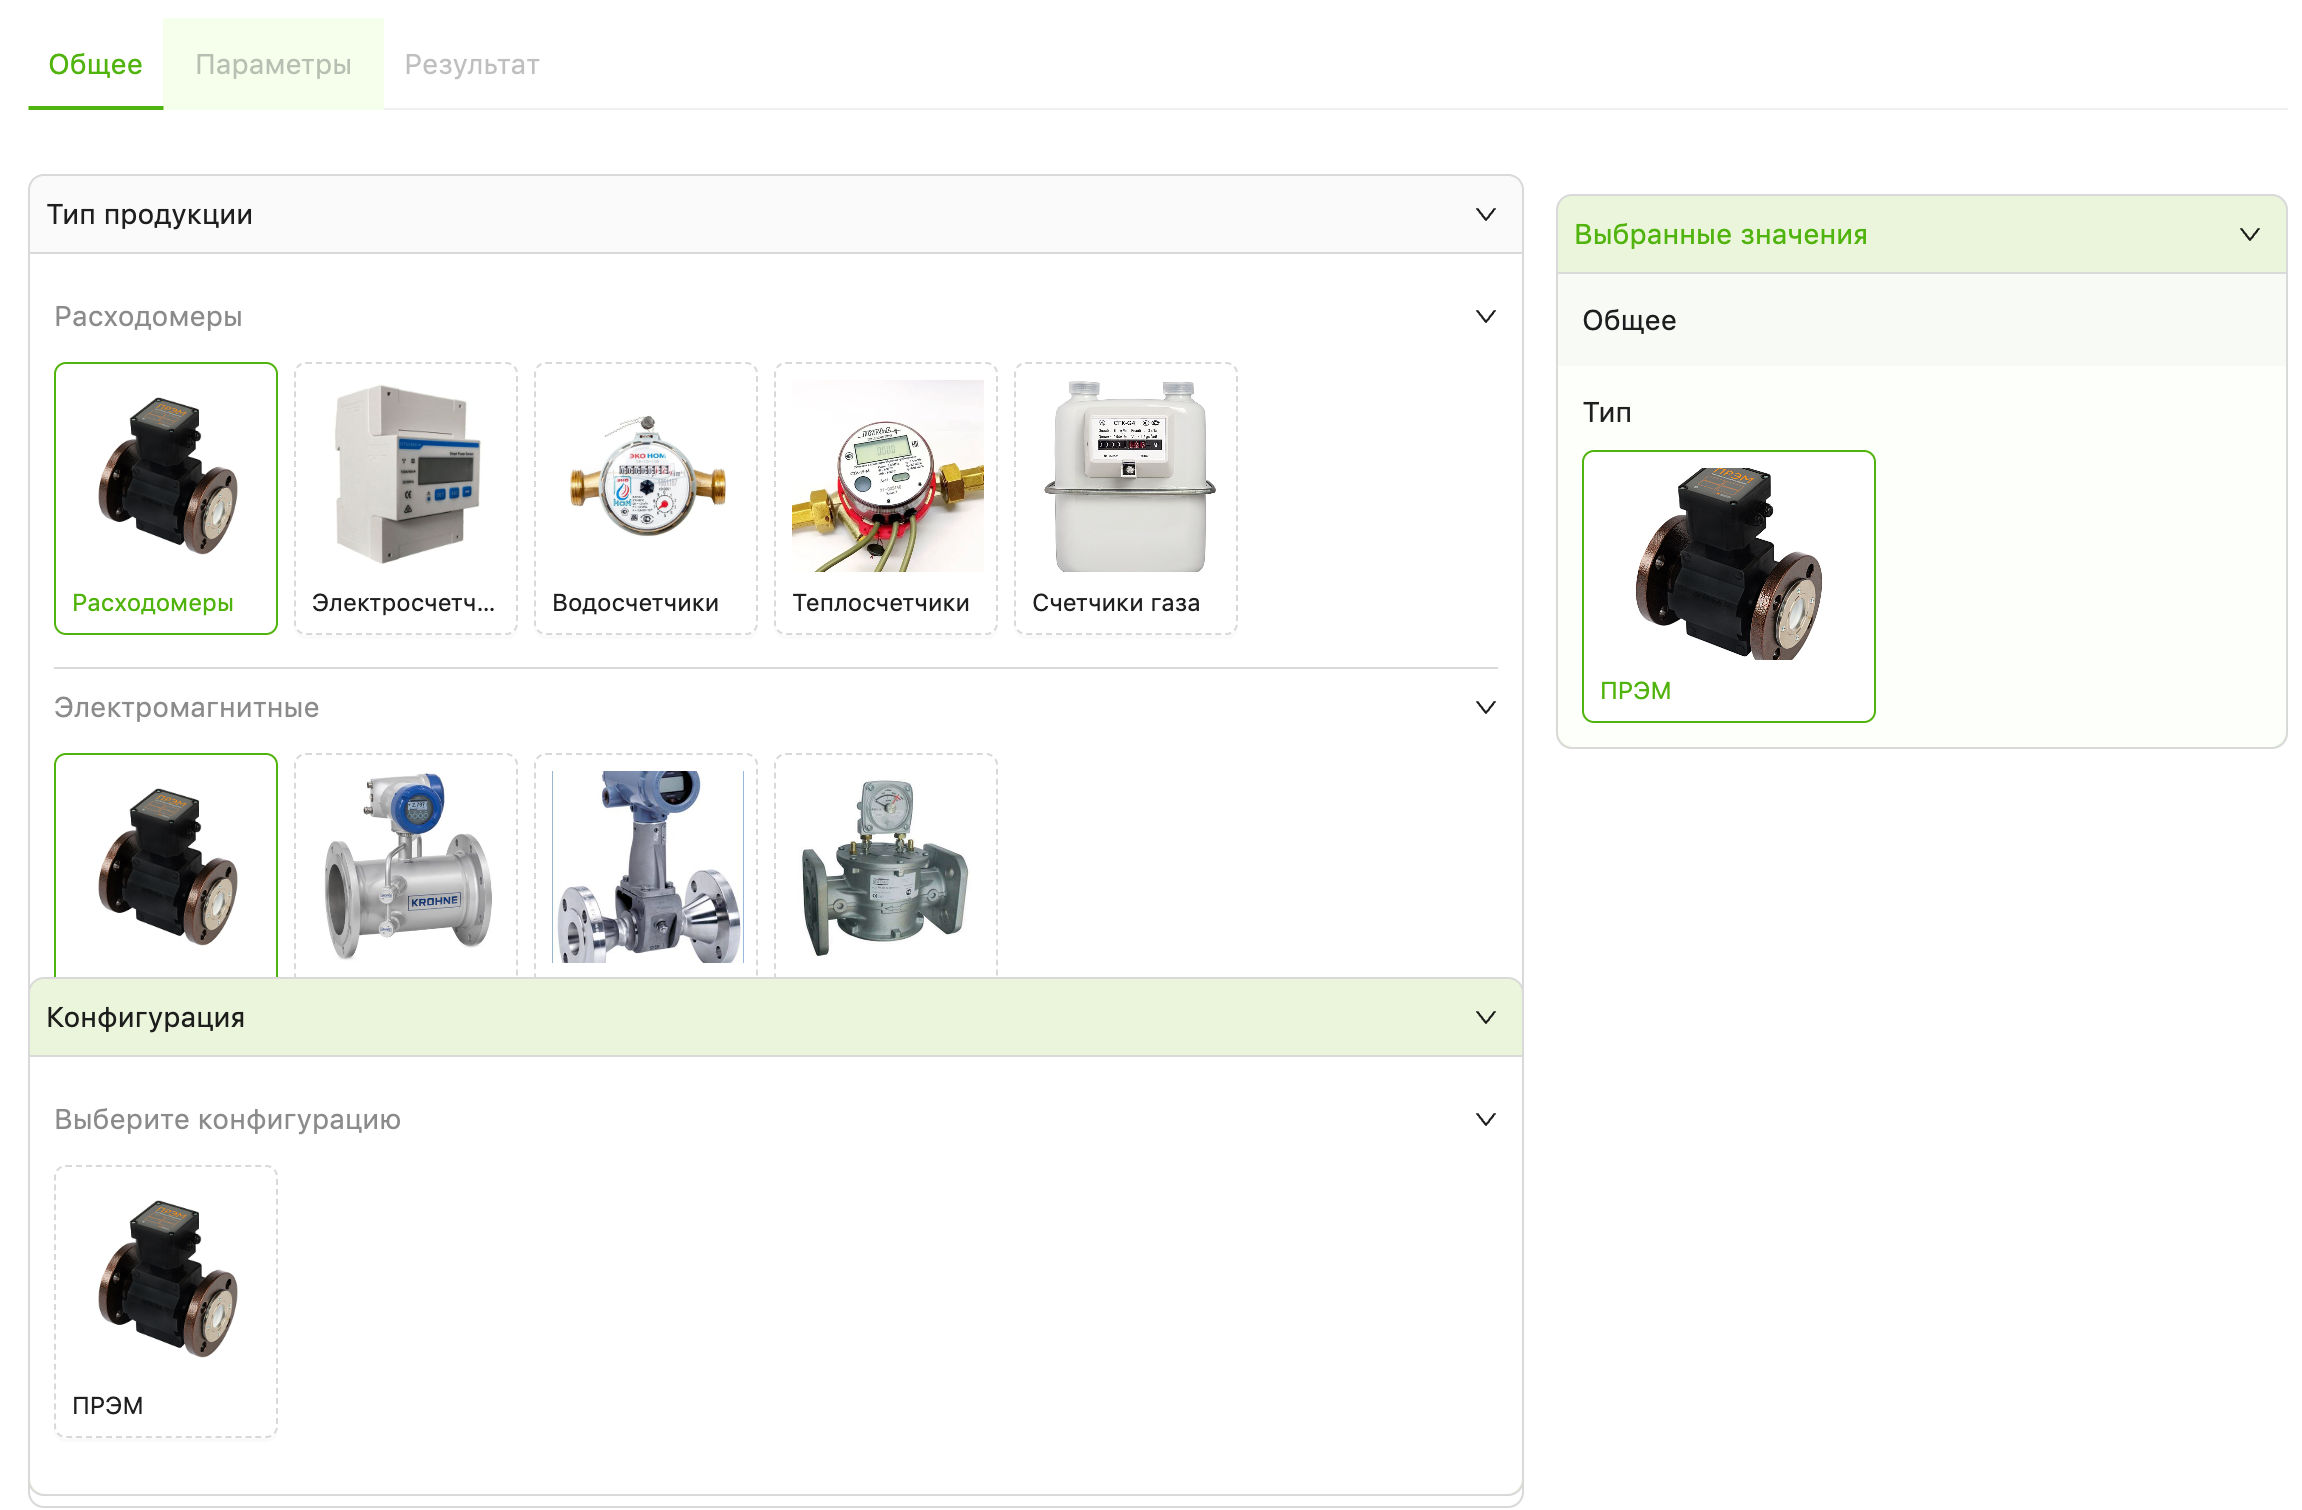Image resolution: width=2302 pixels, height=1510 pixels.
Task: Click the Выберите конфигурацию section title
Action: 228,1120
